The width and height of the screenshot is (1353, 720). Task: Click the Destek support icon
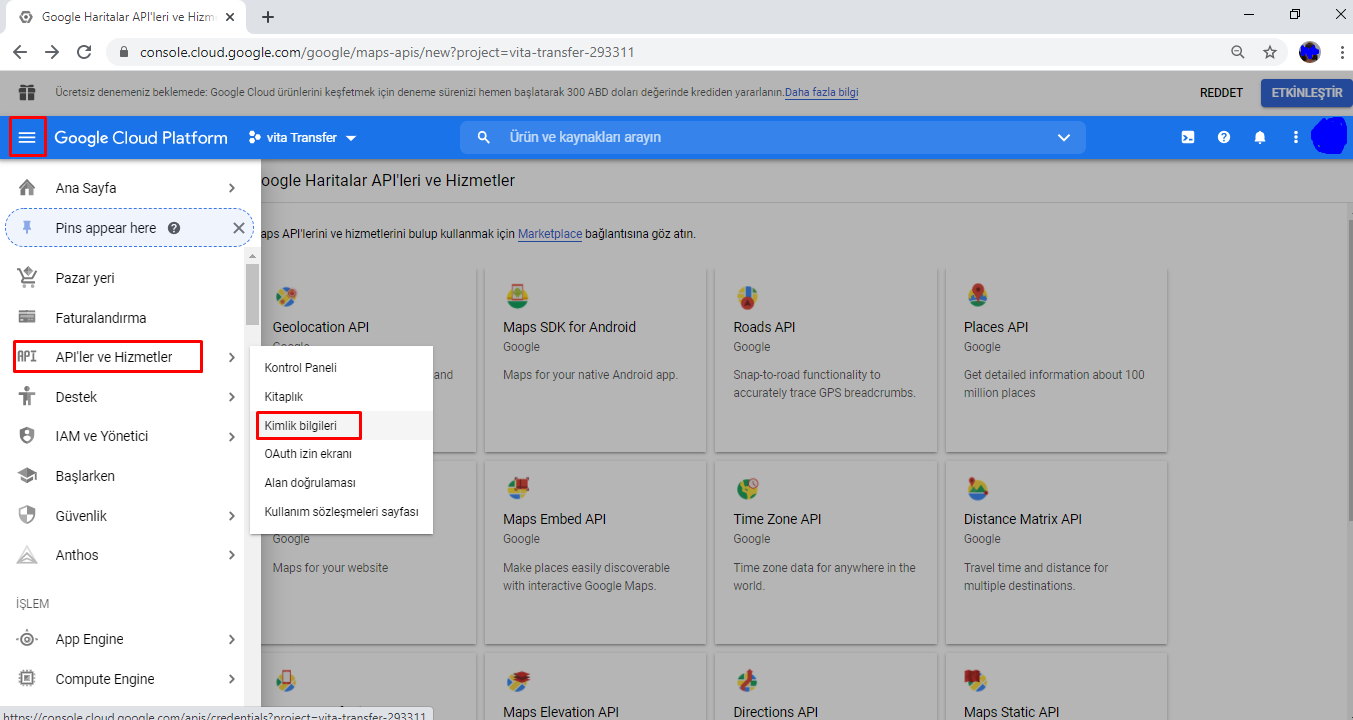point(27,397)
